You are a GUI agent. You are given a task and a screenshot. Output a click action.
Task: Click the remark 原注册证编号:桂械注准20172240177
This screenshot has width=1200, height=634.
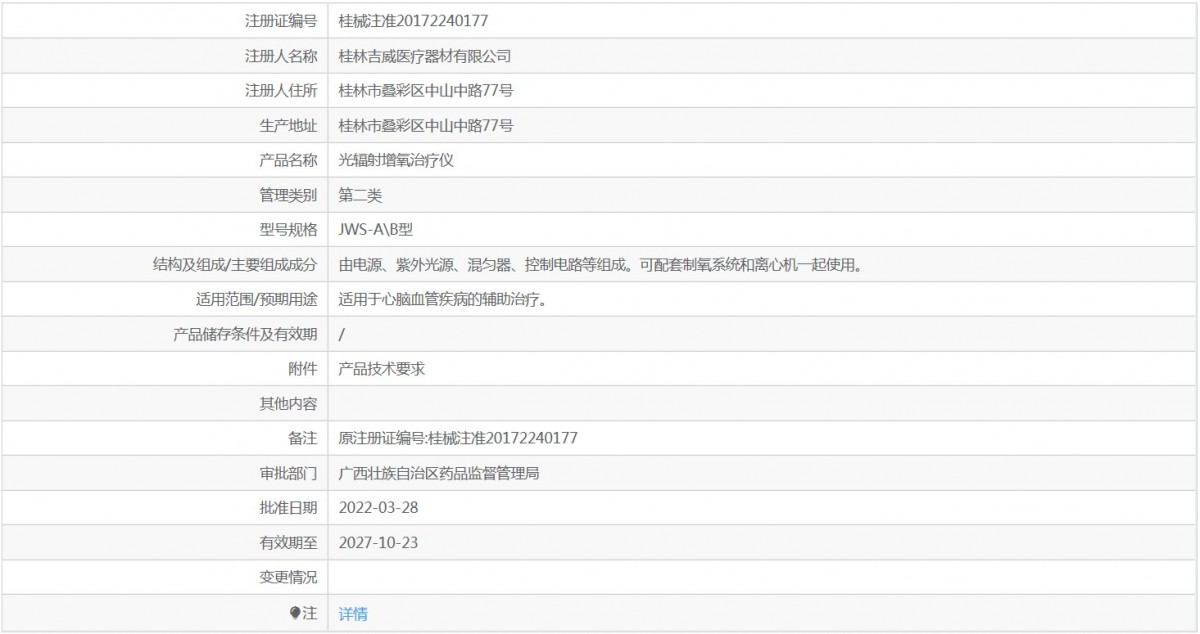point(458,438)
